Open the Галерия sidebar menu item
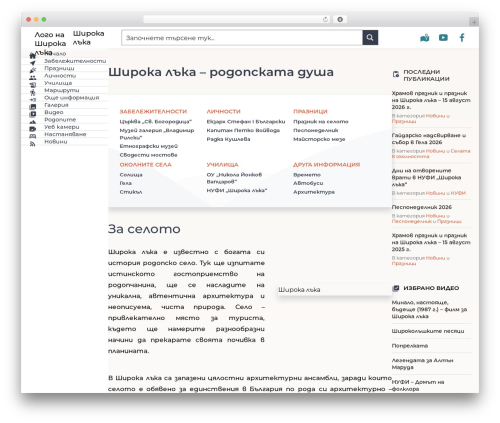Screen dimensions: 500x423 click(56, 105)
